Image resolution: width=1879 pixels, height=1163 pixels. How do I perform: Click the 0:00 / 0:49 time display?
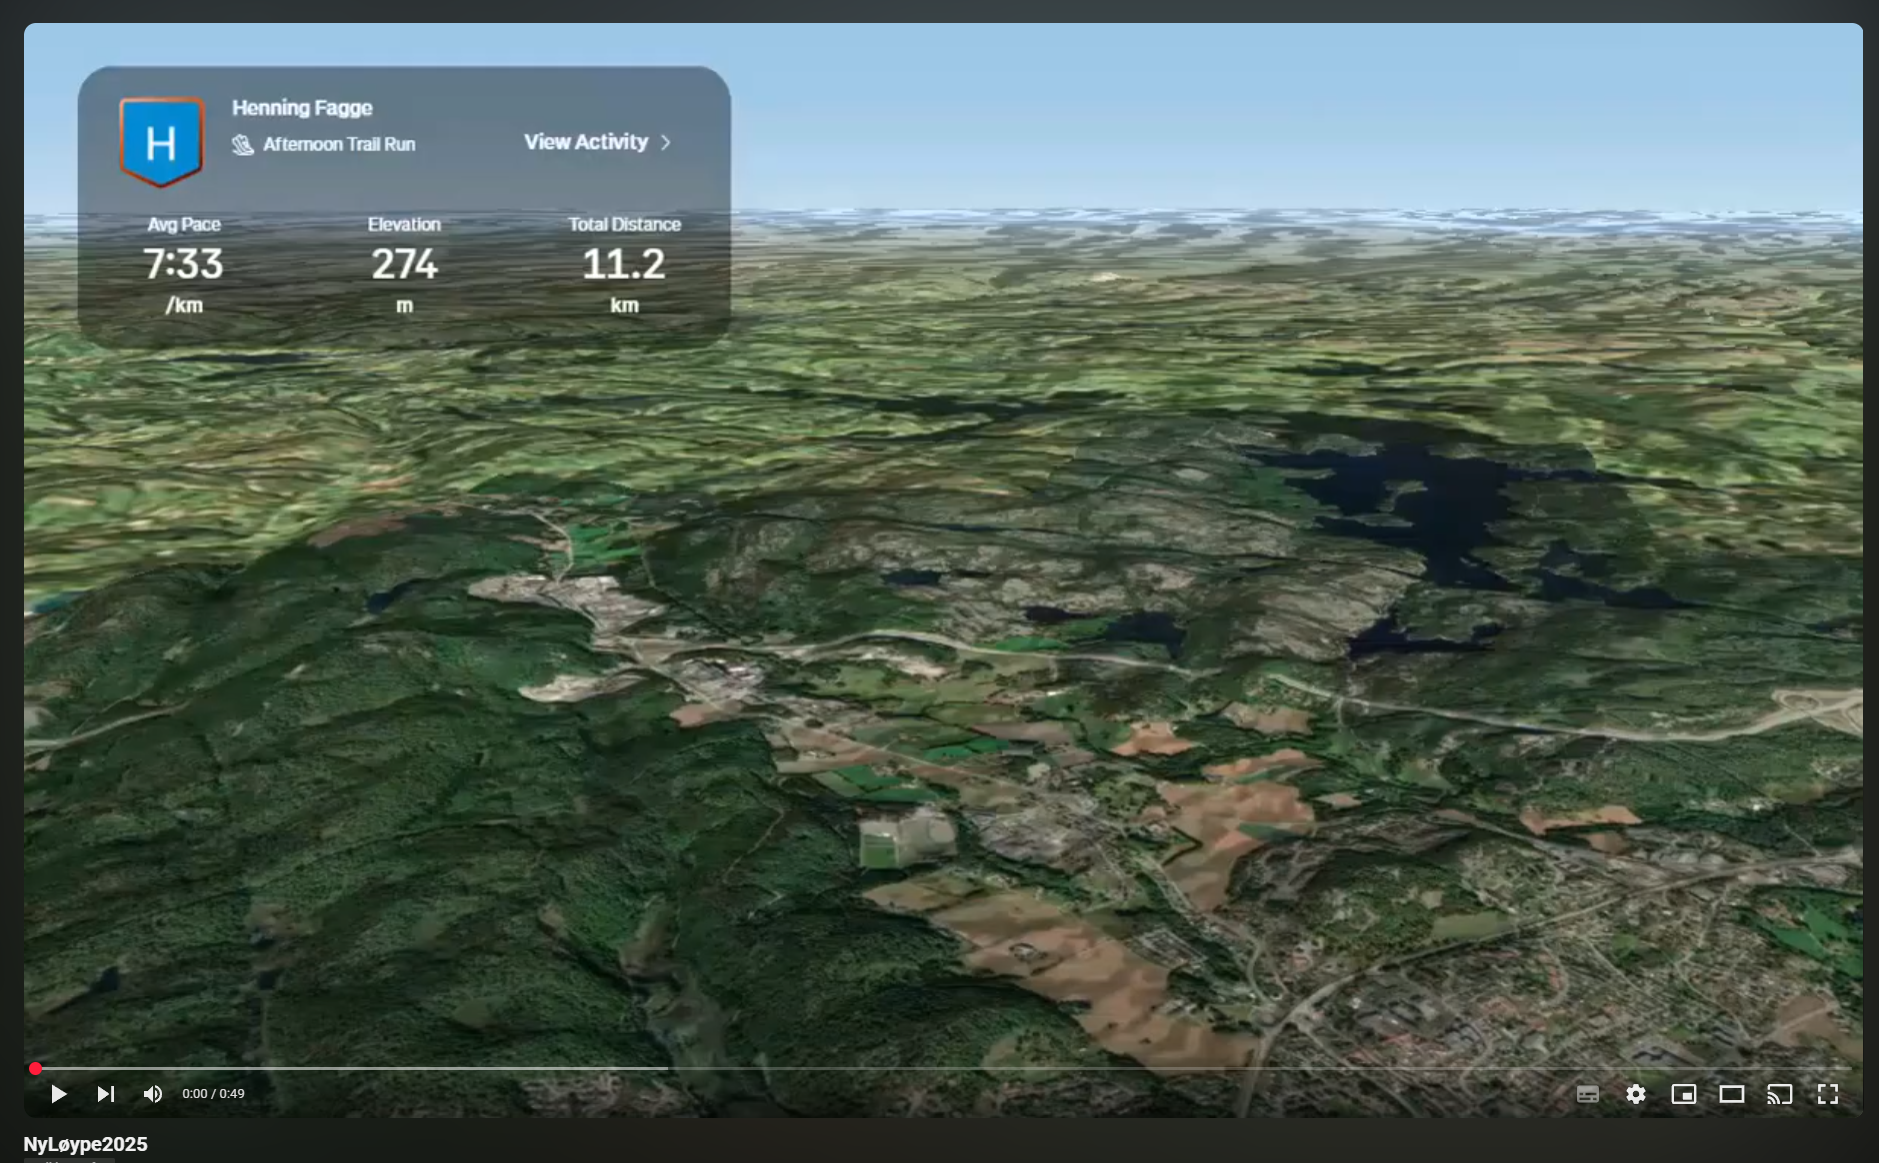[x=213, y=1094]
